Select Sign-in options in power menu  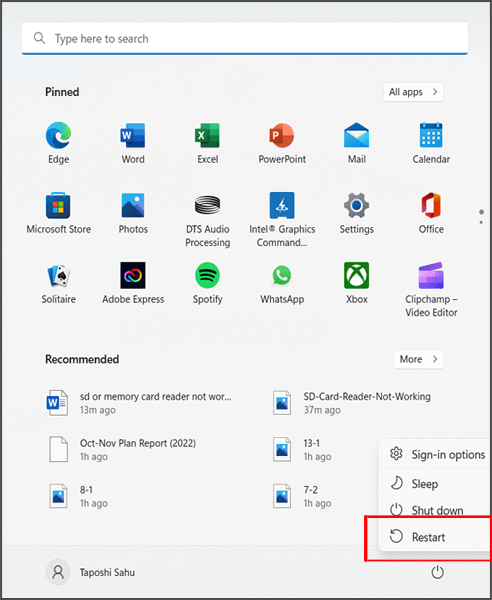tap(437, 455)
